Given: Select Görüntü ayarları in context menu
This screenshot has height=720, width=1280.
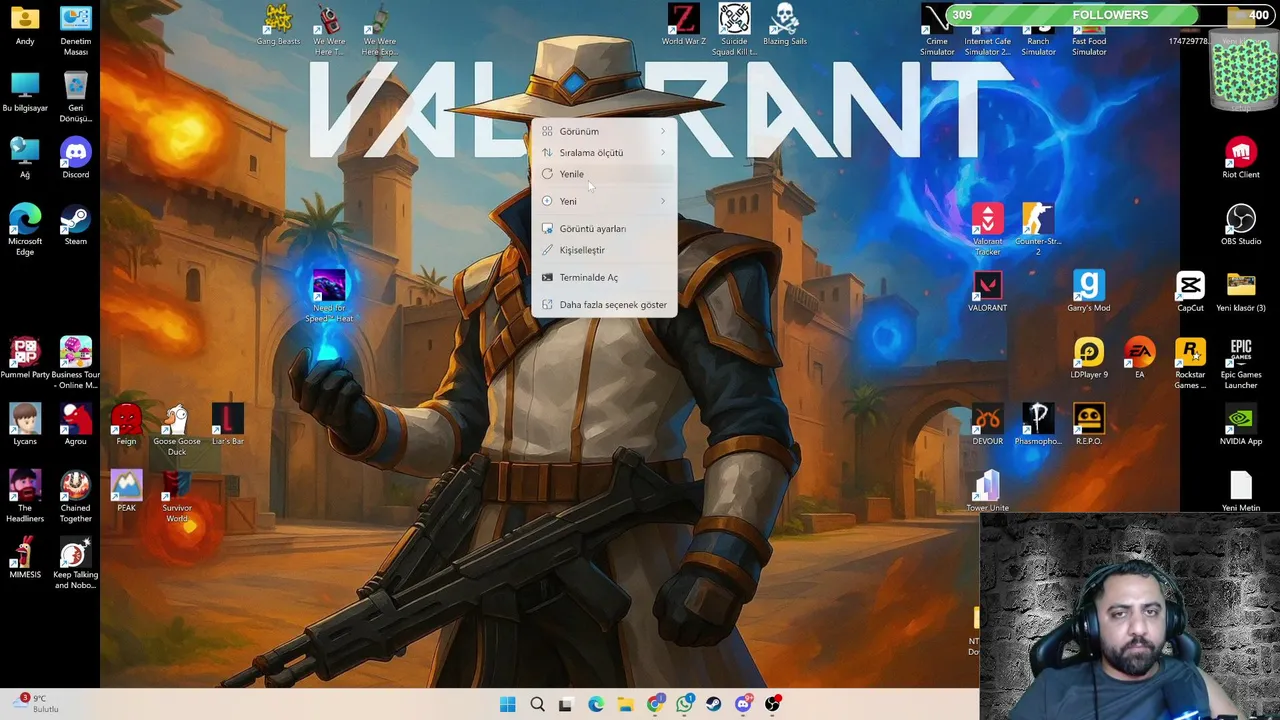Looking at the screenshot, I should (x=604, y=229).
